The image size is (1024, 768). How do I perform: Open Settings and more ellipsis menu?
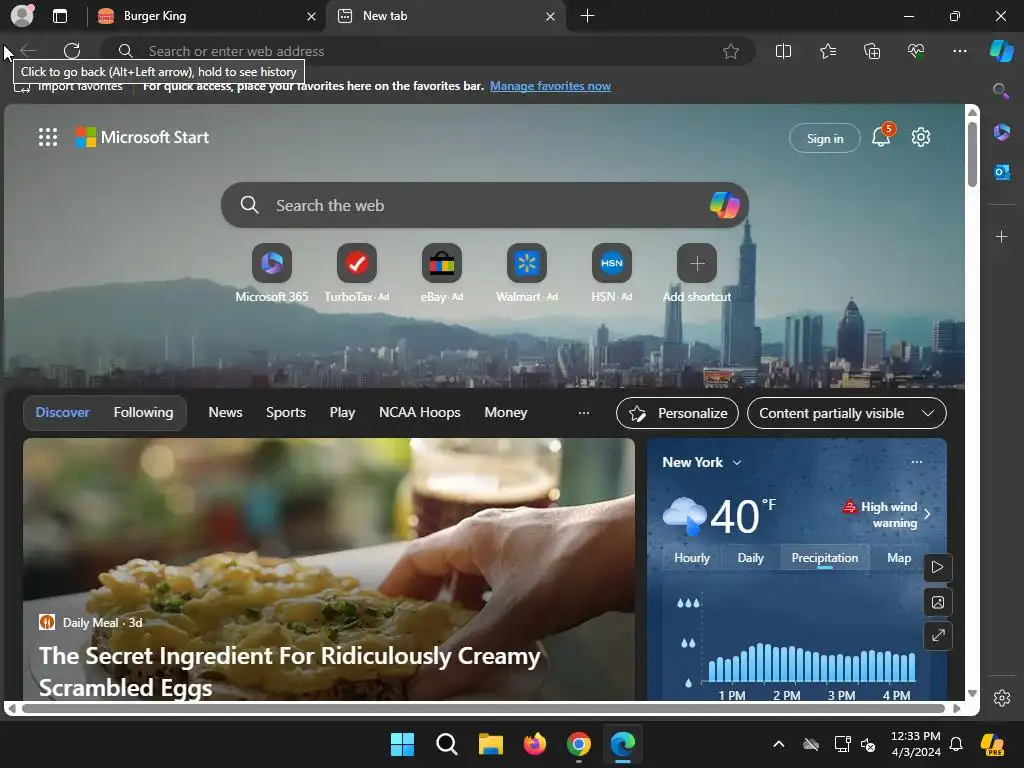click(959, 51)
